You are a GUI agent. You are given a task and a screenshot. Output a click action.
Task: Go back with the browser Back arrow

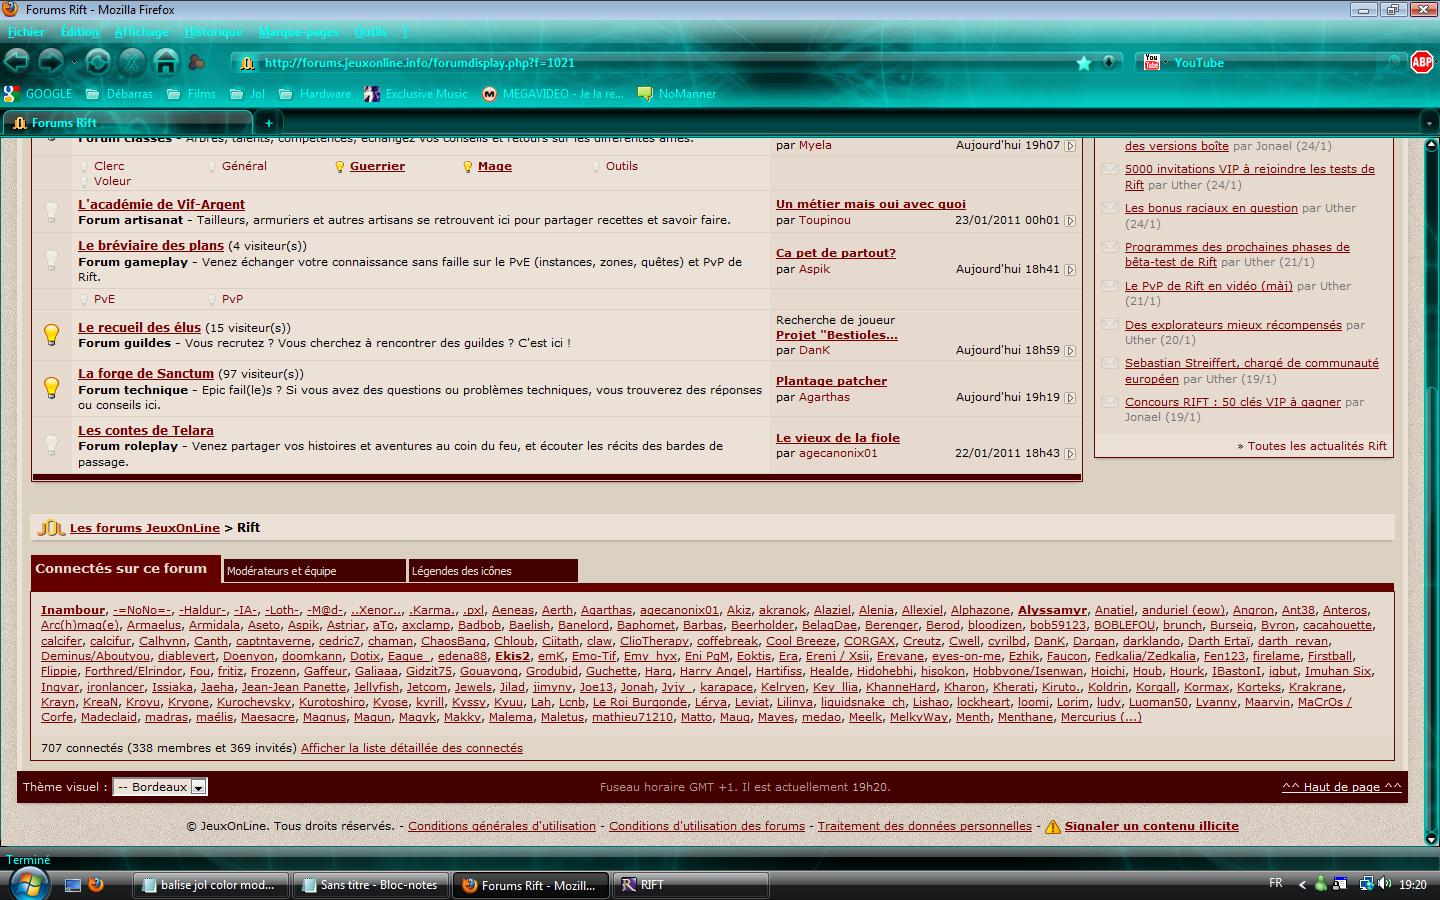(x=17, y=62)
